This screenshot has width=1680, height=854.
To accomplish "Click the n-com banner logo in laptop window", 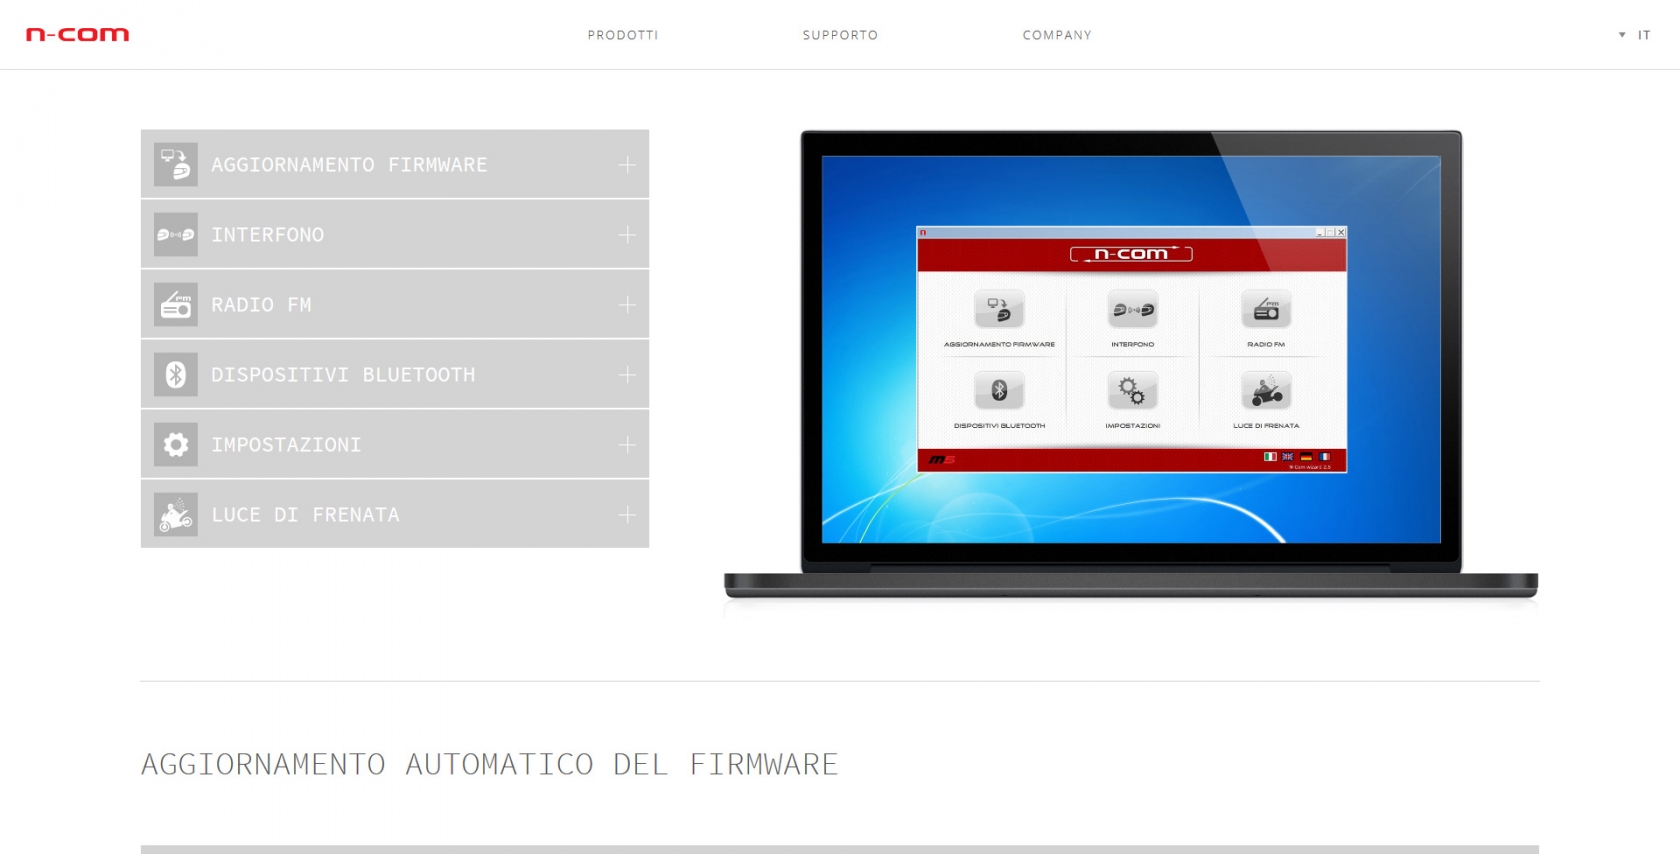I will 1131,254.
